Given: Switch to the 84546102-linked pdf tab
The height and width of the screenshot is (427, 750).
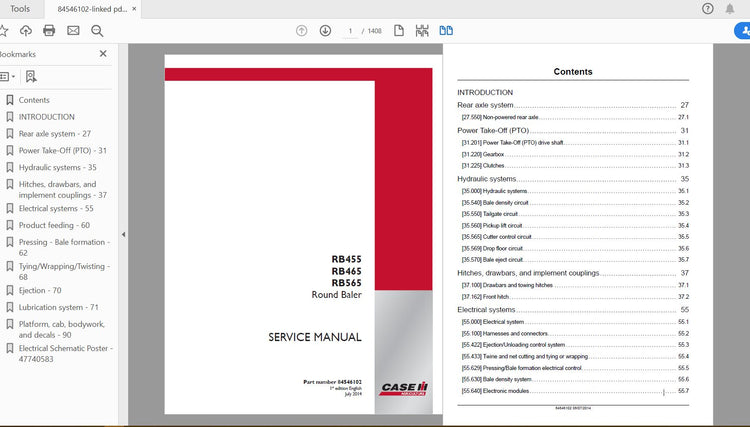Looking at the screenshot, I should coord(92,9).
